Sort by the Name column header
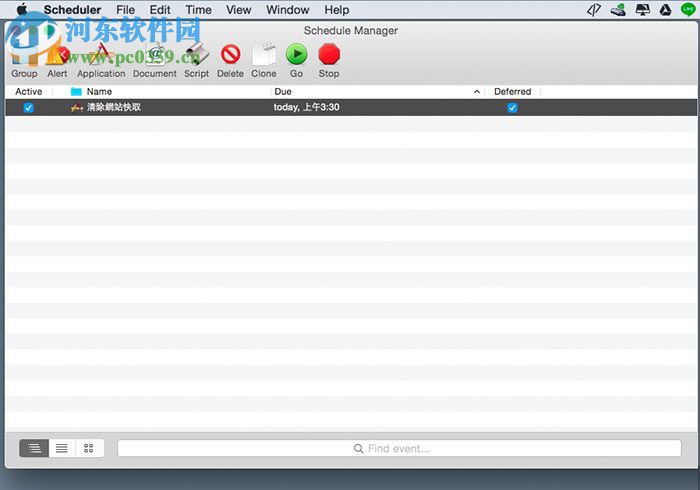 click(x=99, y=91)
